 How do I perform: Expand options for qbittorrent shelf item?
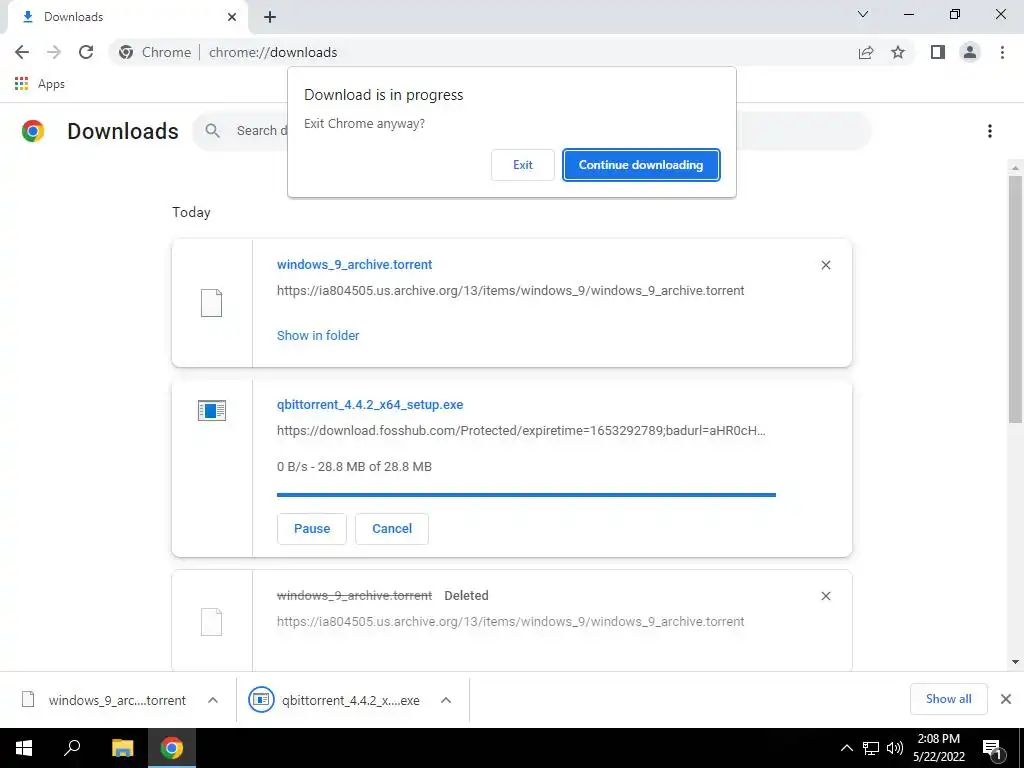coord(446,700)
